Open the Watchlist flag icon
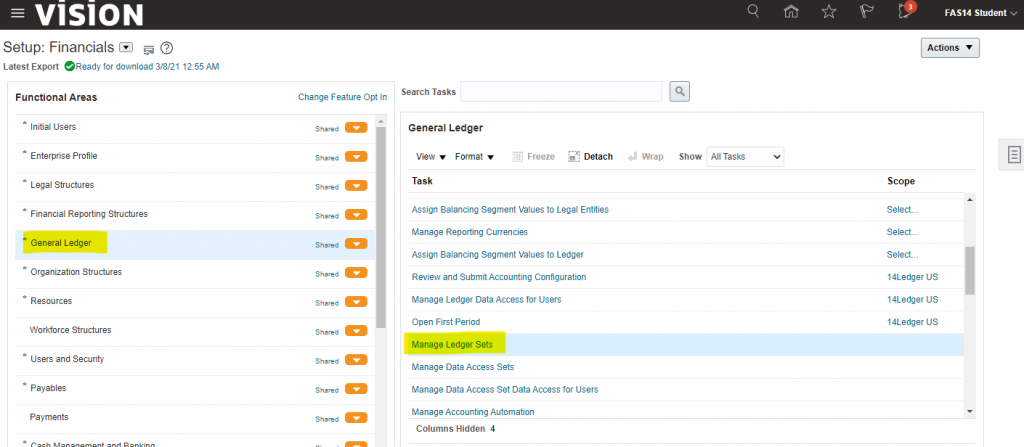 [866, 12]
